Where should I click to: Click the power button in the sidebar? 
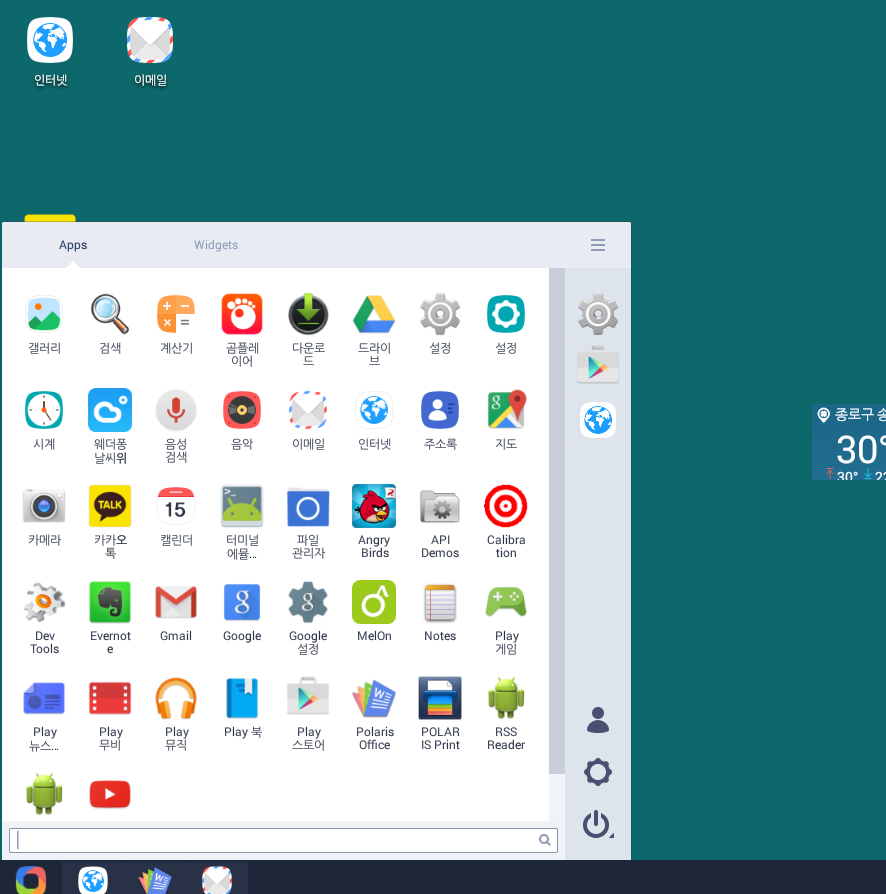(597, 824)
